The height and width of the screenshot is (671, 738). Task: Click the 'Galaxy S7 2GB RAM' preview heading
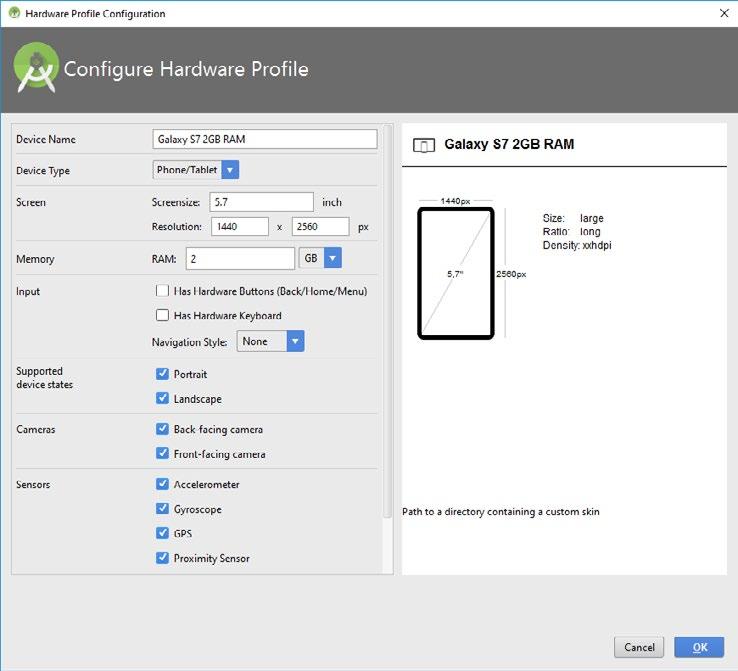(509, 144)
